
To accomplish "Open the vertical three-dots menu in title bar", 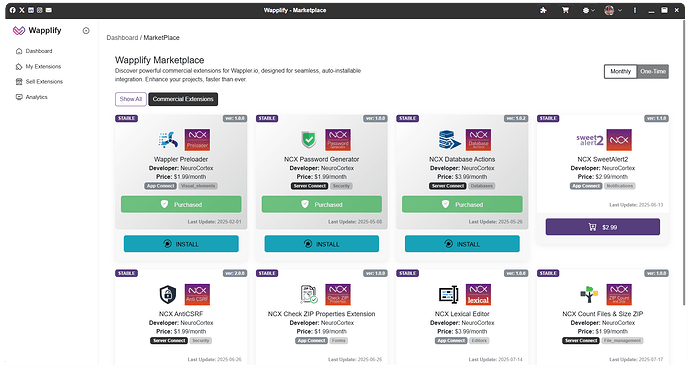I will [635, 10].
